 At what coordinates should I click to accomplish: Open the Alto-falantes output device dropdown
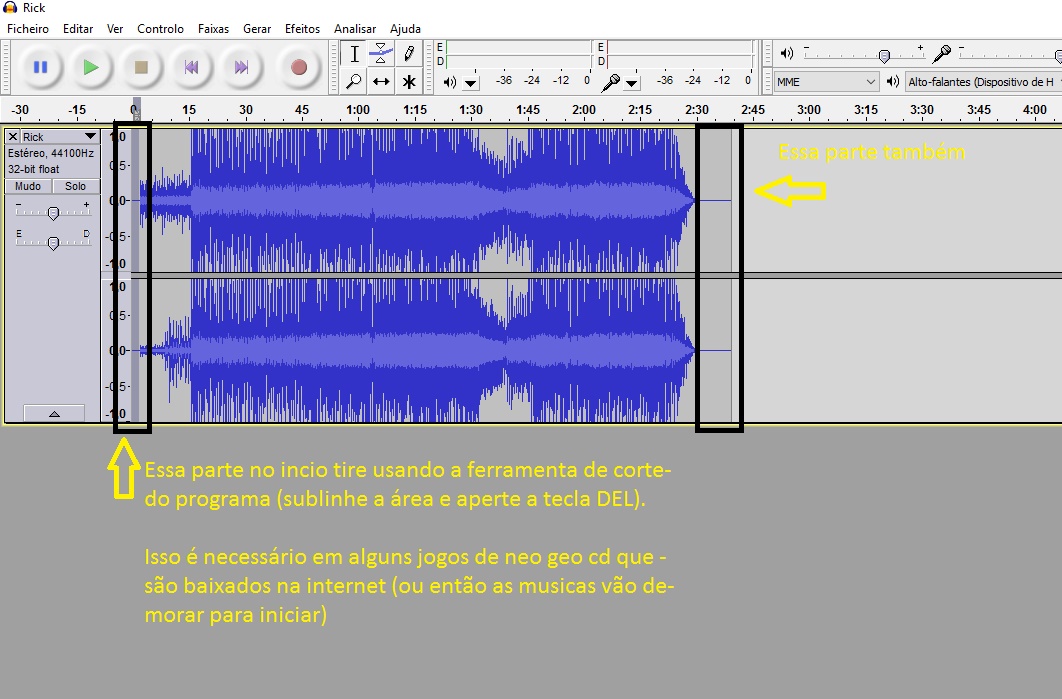980,82
